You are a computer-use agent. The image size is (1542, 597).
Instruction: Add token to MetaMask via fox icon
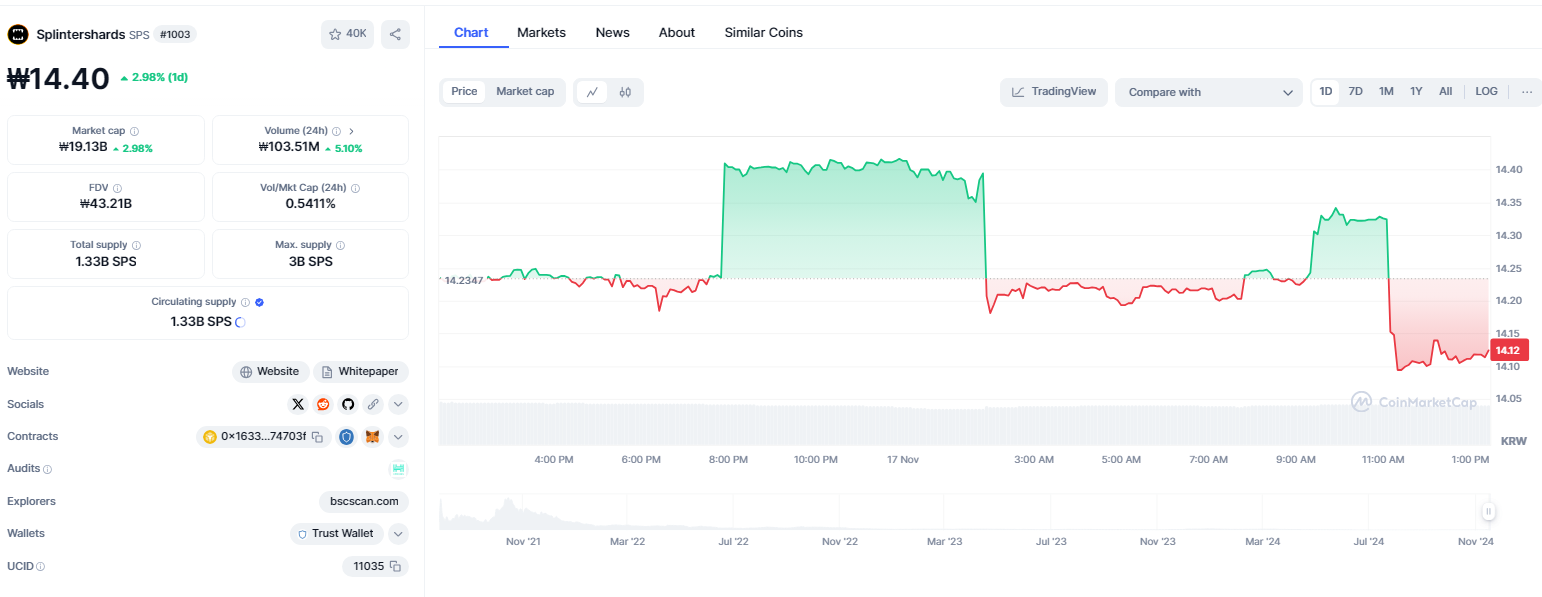click(x=372, y=437)
